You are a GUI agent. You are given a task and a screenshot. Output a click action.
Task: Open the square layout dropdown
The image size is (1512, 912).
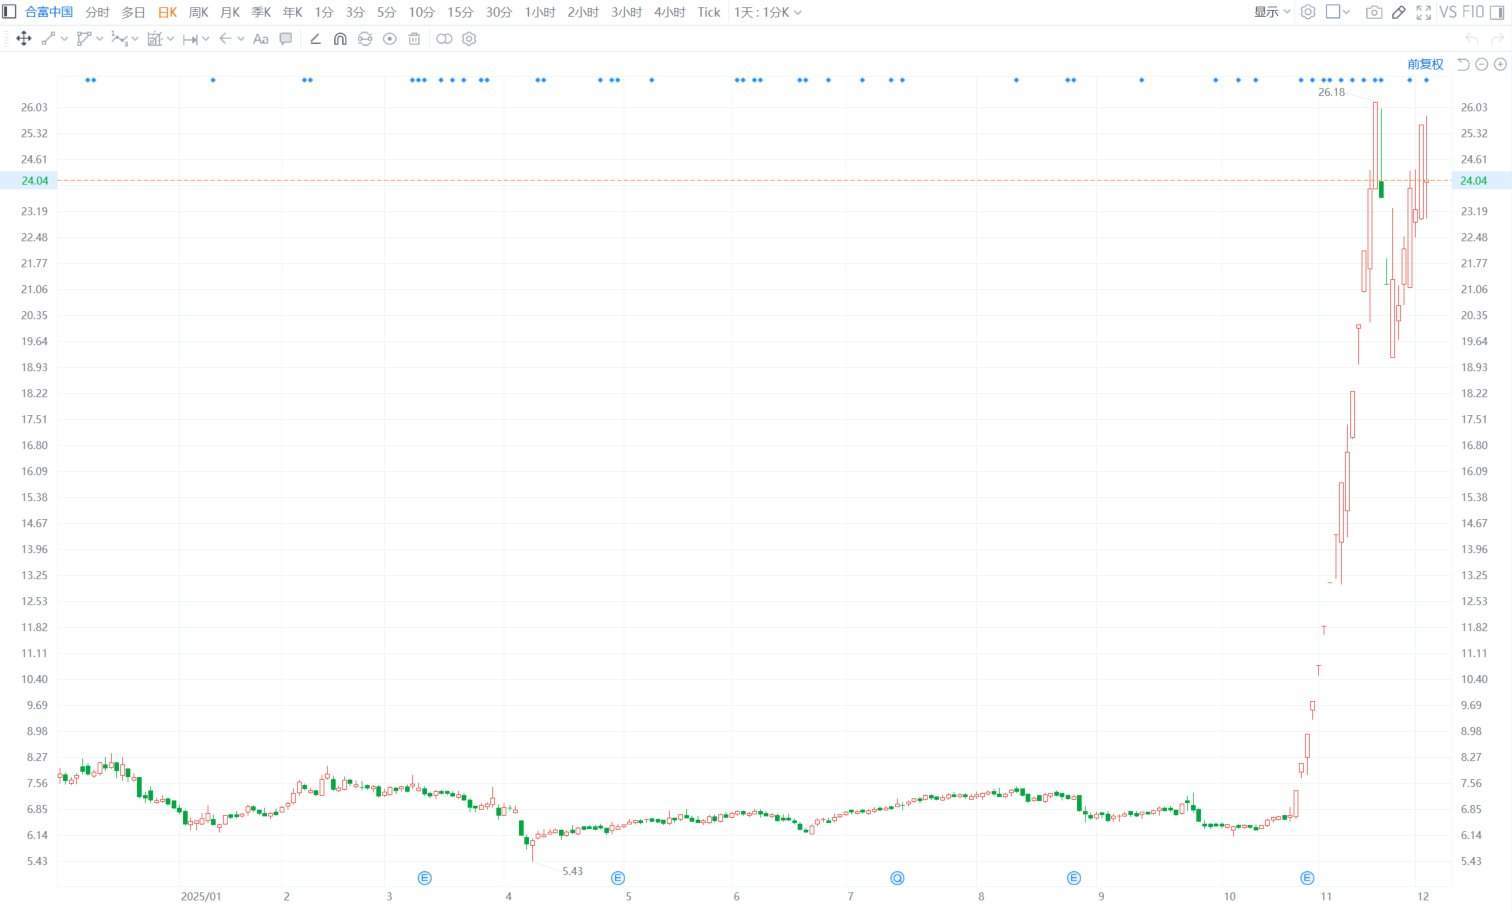click(1338, 12)
